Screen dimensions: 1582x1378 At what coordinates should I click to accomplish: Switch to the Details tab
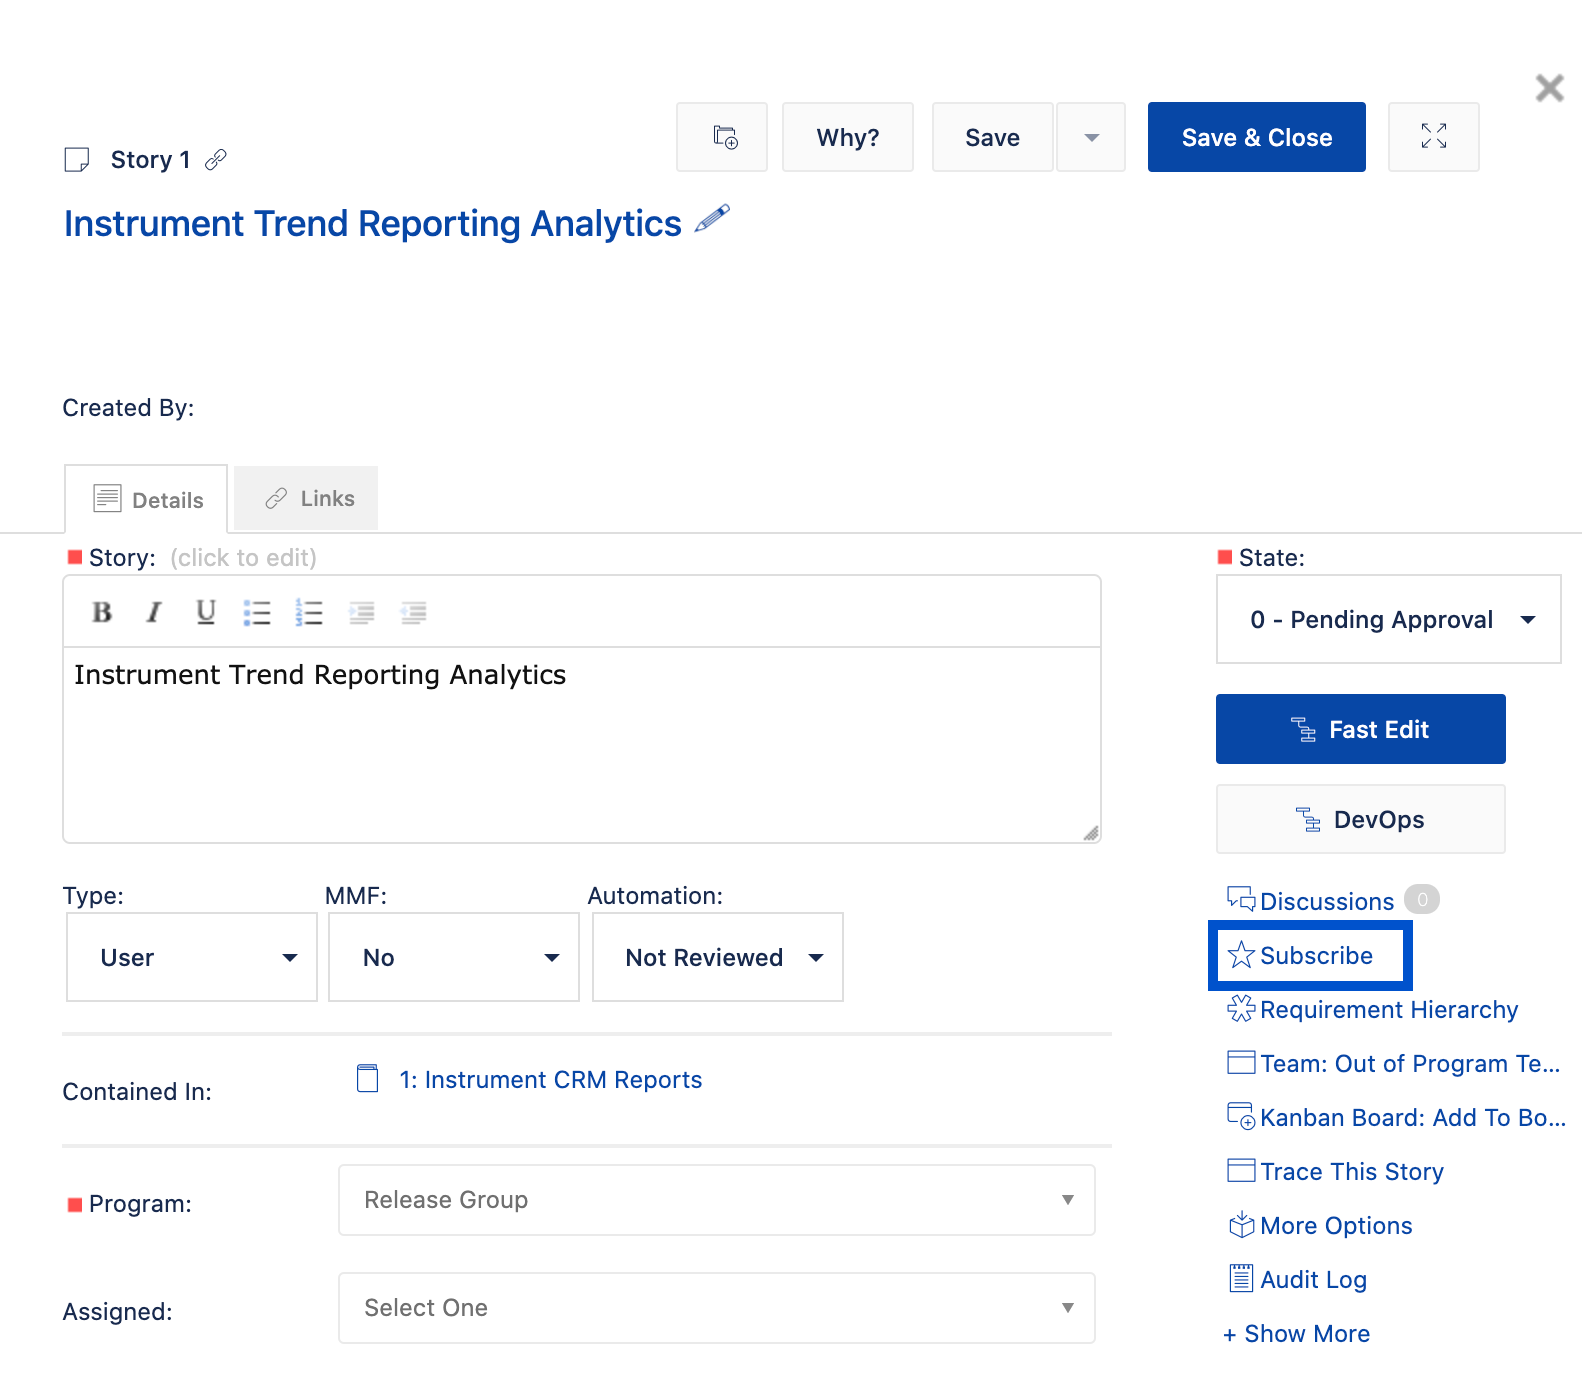point(147,499)
